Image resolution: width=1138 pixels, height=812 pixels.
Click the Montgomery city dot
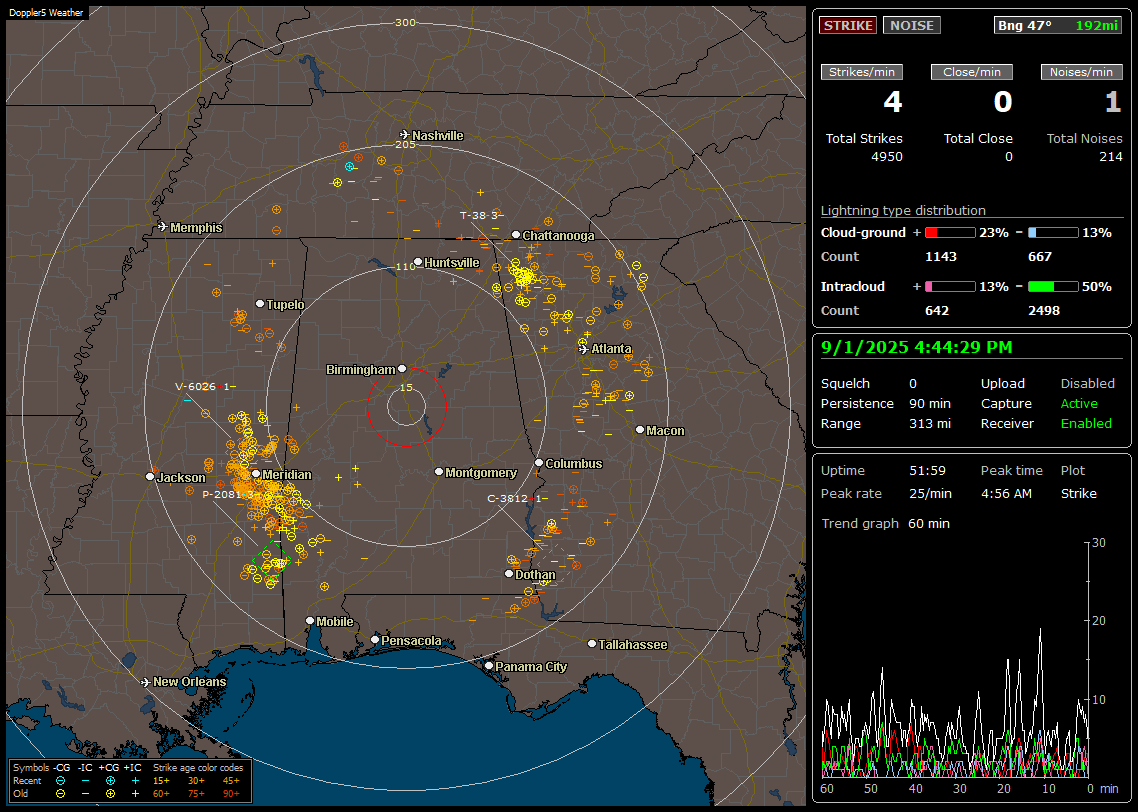(439, 472)
